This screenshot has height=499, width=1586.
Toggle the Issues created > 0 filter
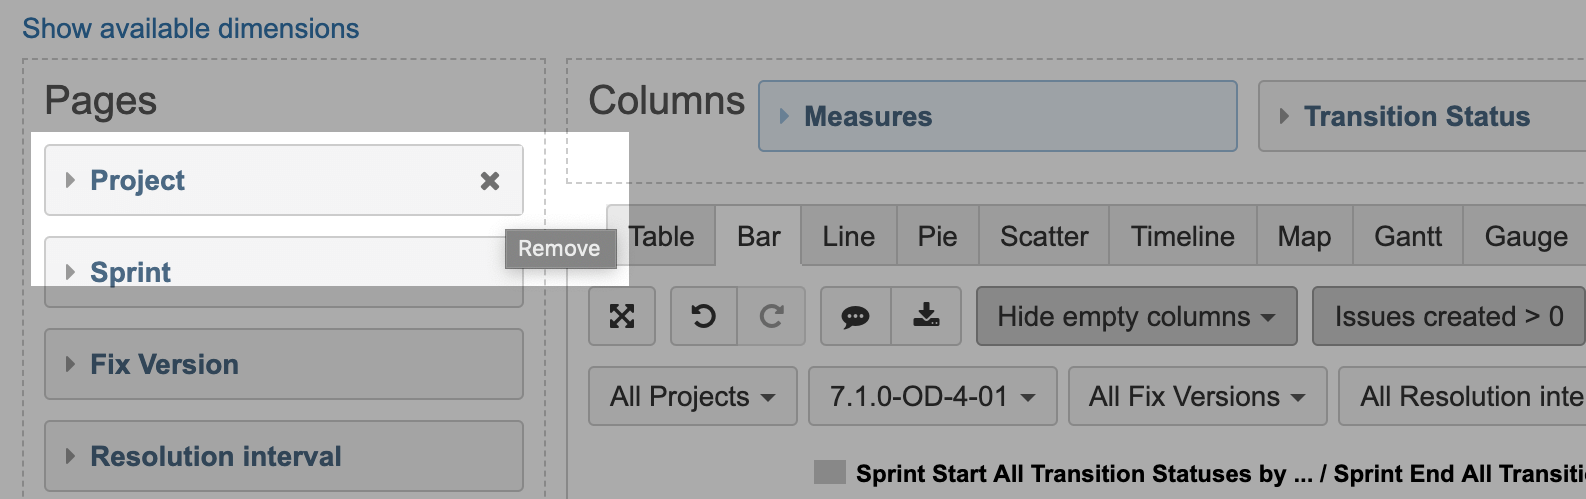[1448, 316]
